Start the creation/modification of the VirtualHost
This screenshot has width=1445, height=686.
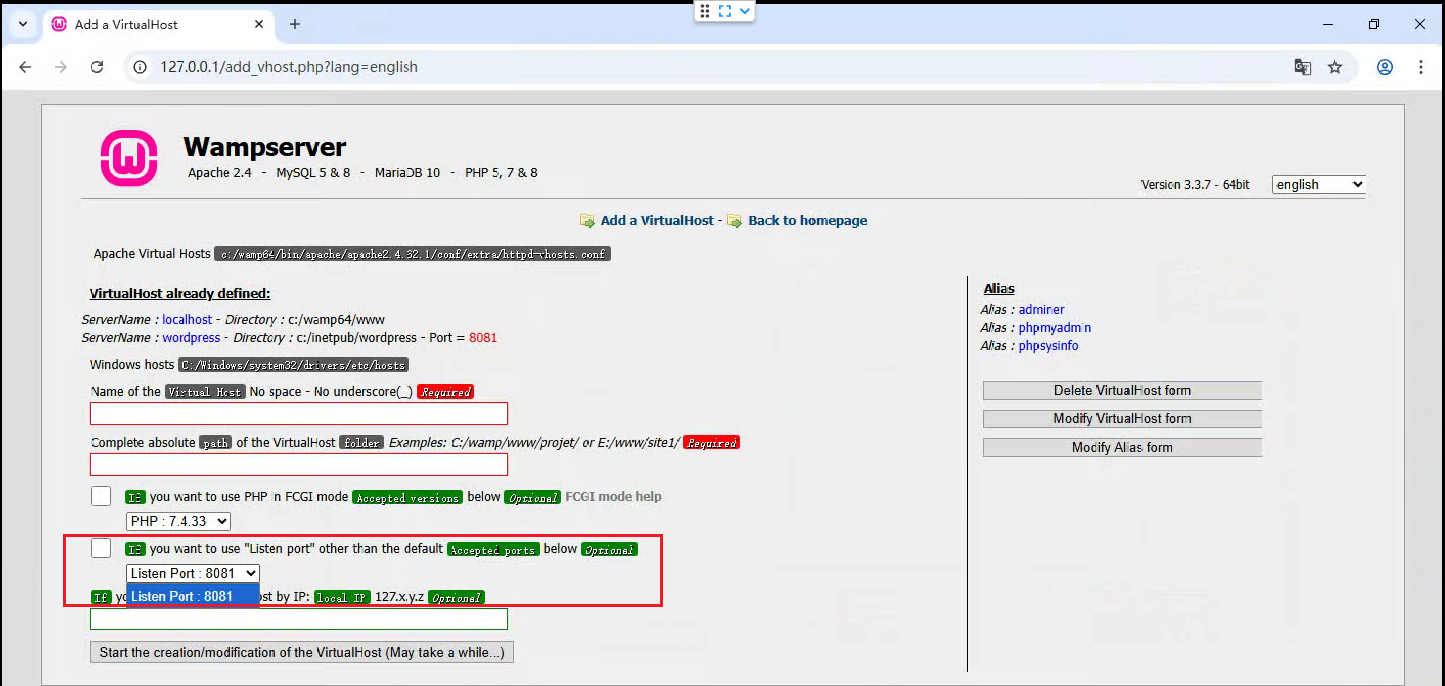[x=302, y=652]
